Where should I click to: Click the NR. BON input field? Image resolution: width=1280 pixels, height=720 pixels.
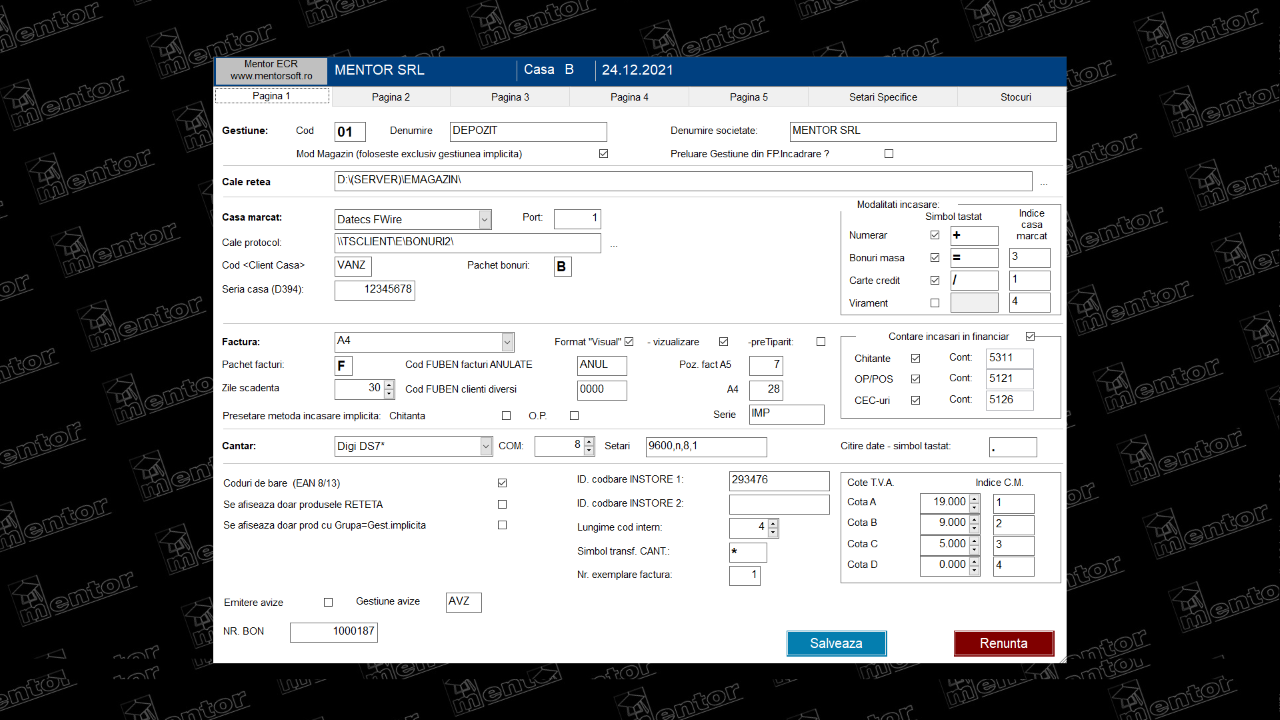[334, 632]
